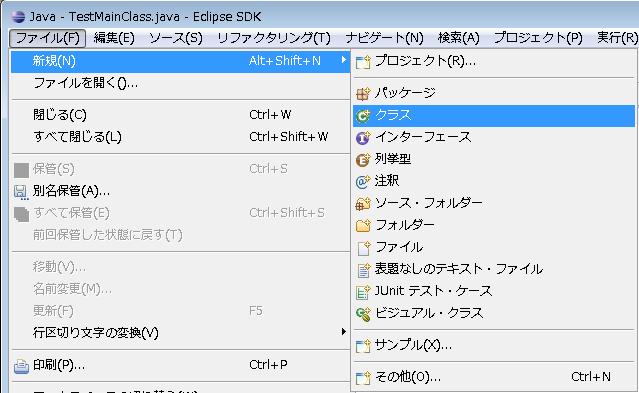Choose インターフェース in New submenu
Screen dimensions: 639x393
[494, 137]
